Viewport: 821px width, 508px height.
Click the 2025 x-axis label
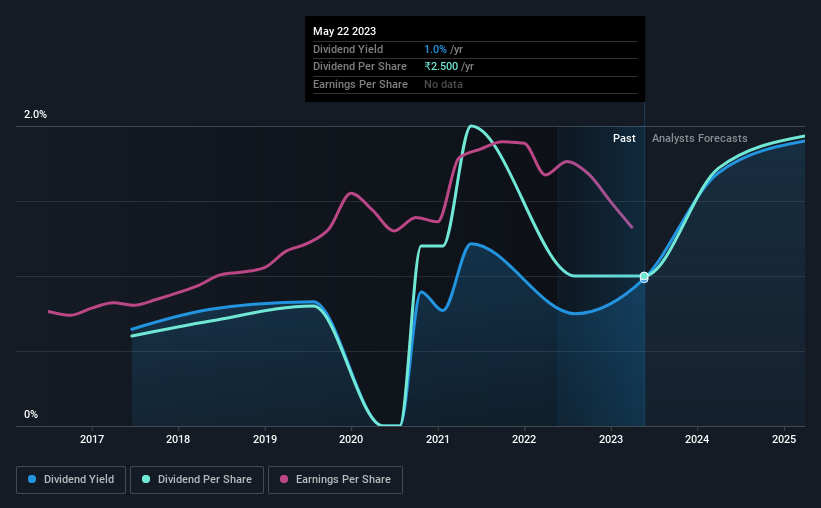pyautogui.click(x=784, y=439)
